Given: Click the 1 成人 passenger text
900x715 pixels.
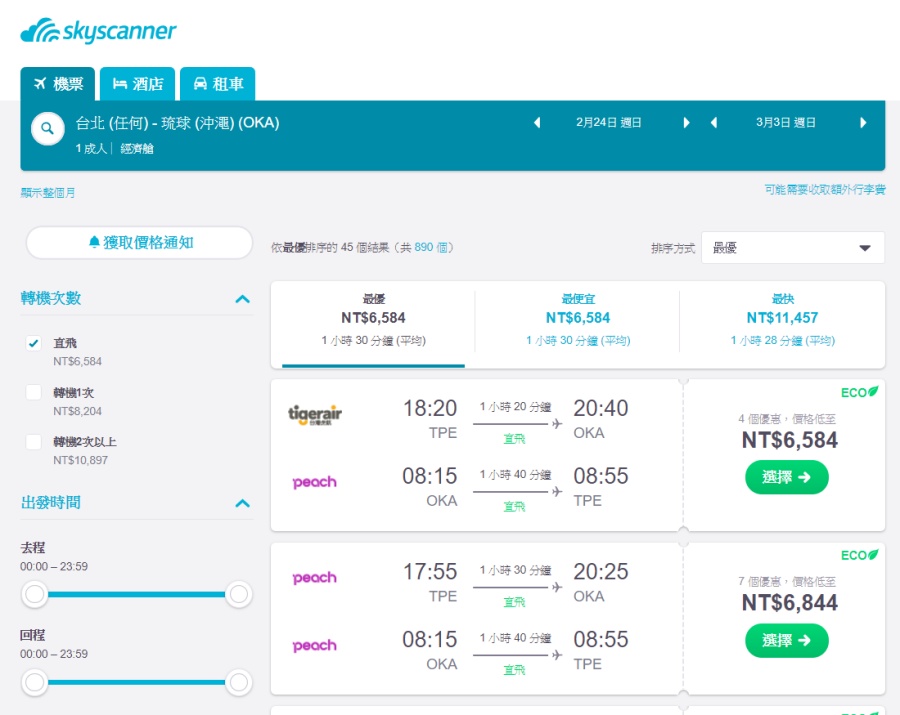Looking at the screenshot, I should 91,149.
